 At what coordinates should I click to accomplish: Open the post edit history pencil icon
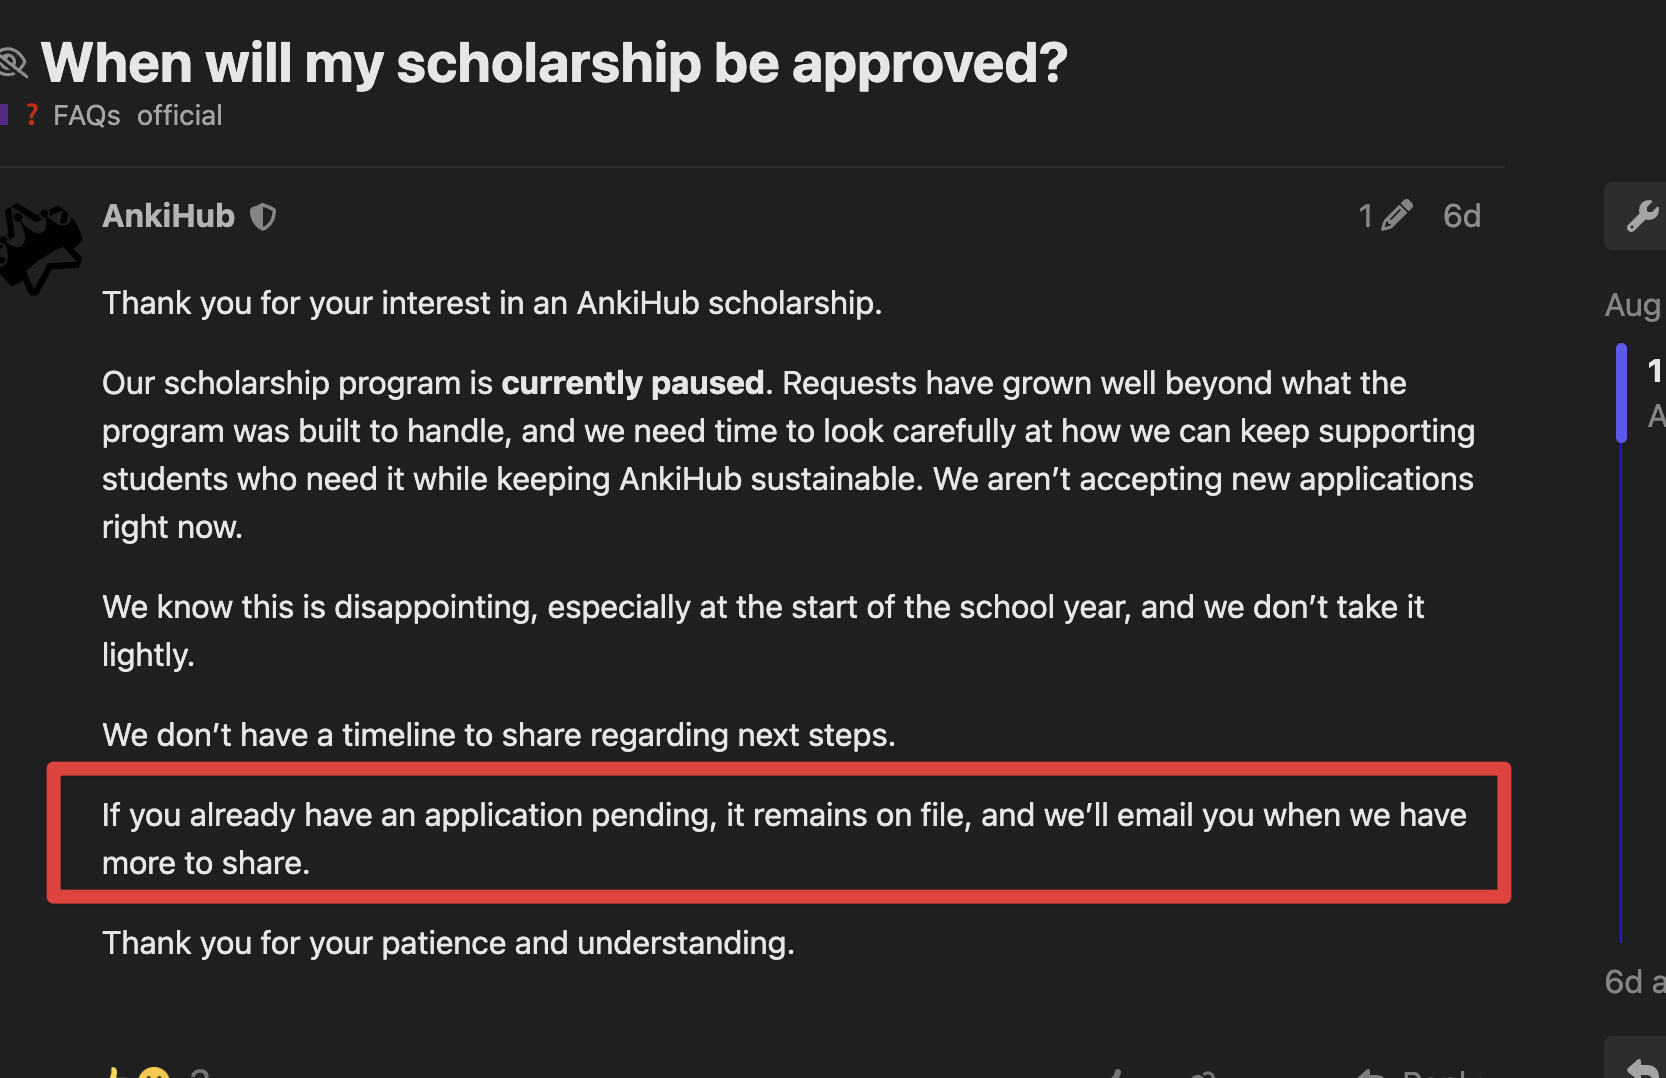tap(1396, 216)
